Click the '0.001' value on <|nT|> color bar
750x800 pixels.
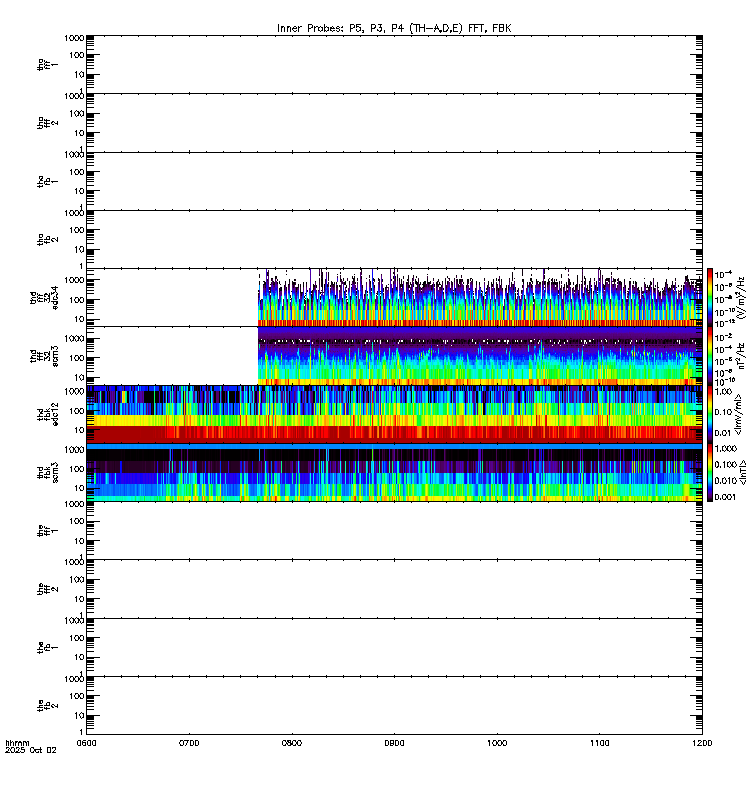pyautogui.click(x=725, y=497)
